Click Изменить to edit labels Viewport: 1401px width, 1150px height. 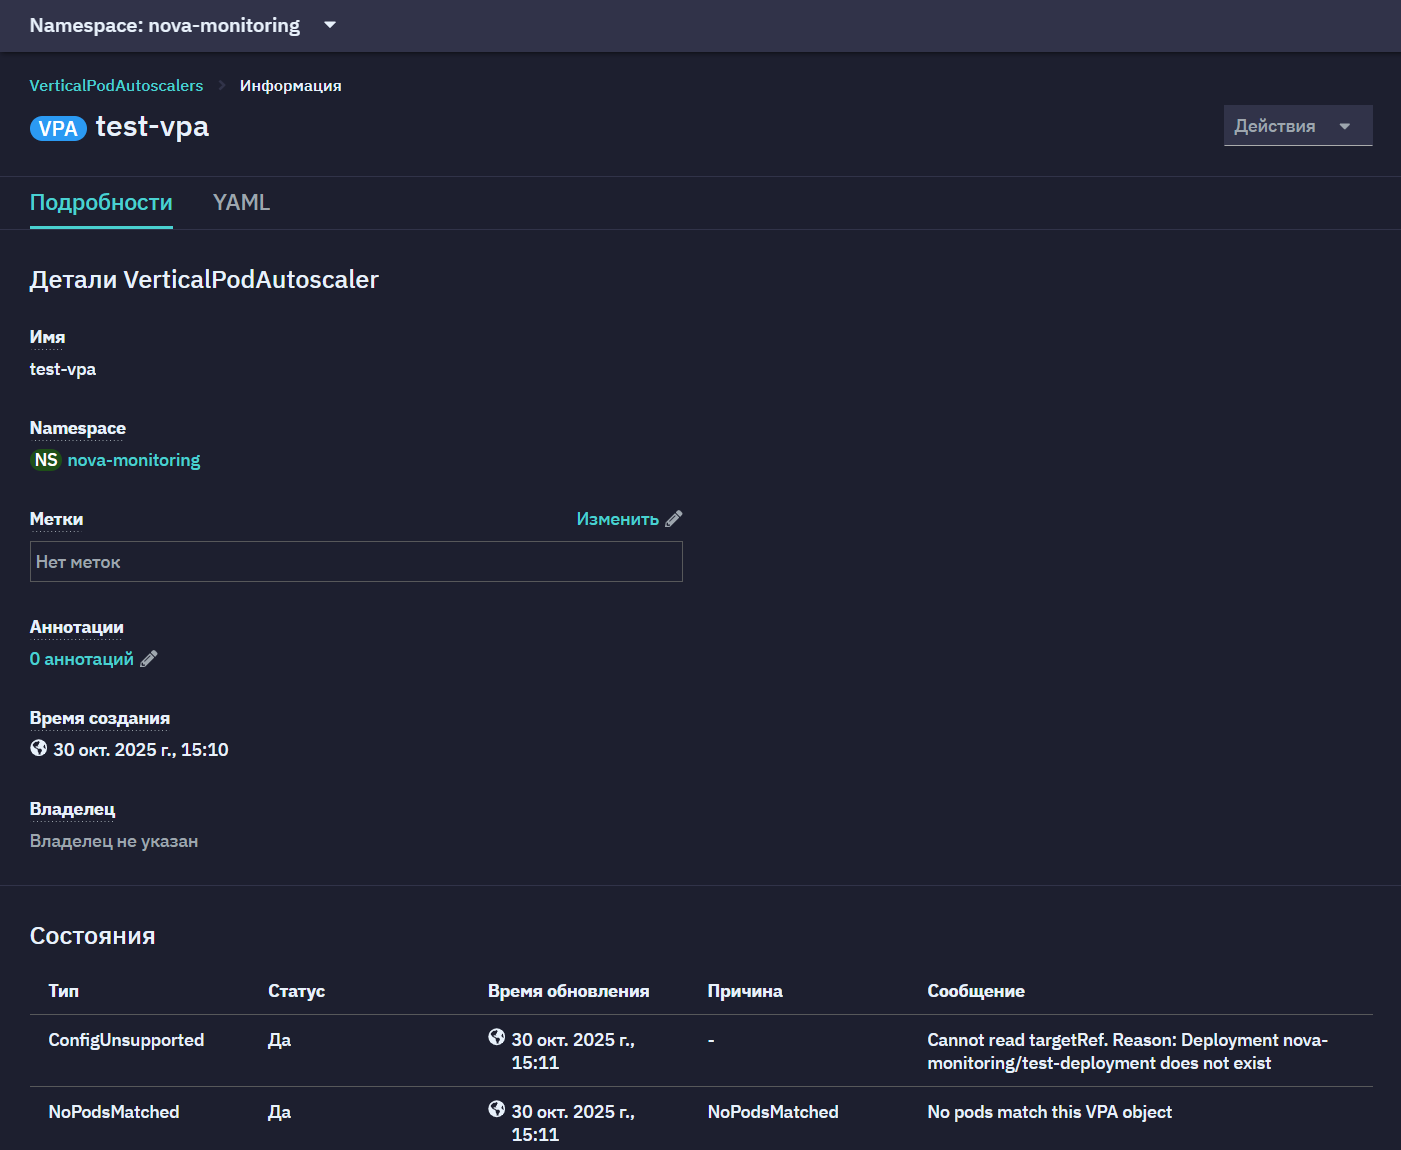coord(617,519)
